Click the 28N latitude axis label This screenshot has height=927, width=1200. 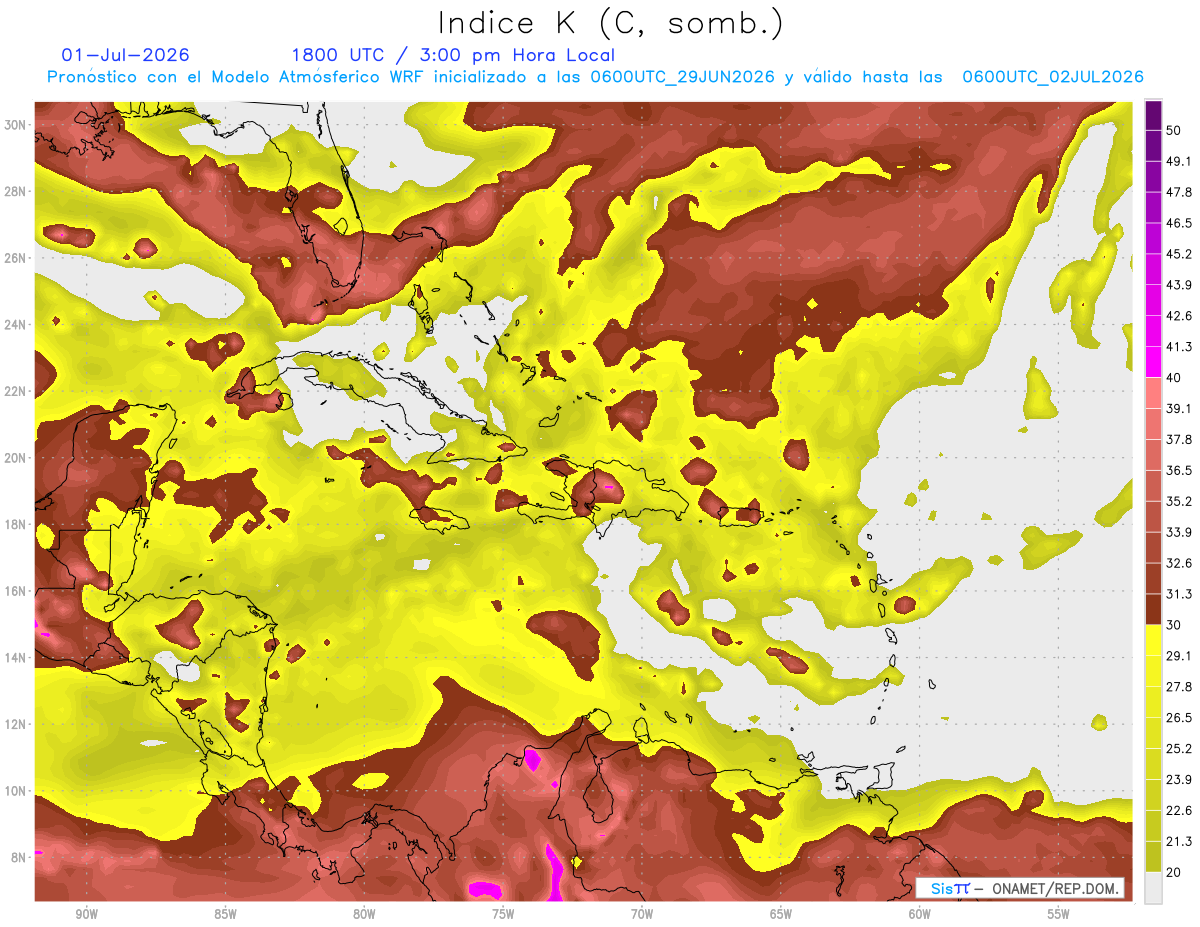(16, 191)
